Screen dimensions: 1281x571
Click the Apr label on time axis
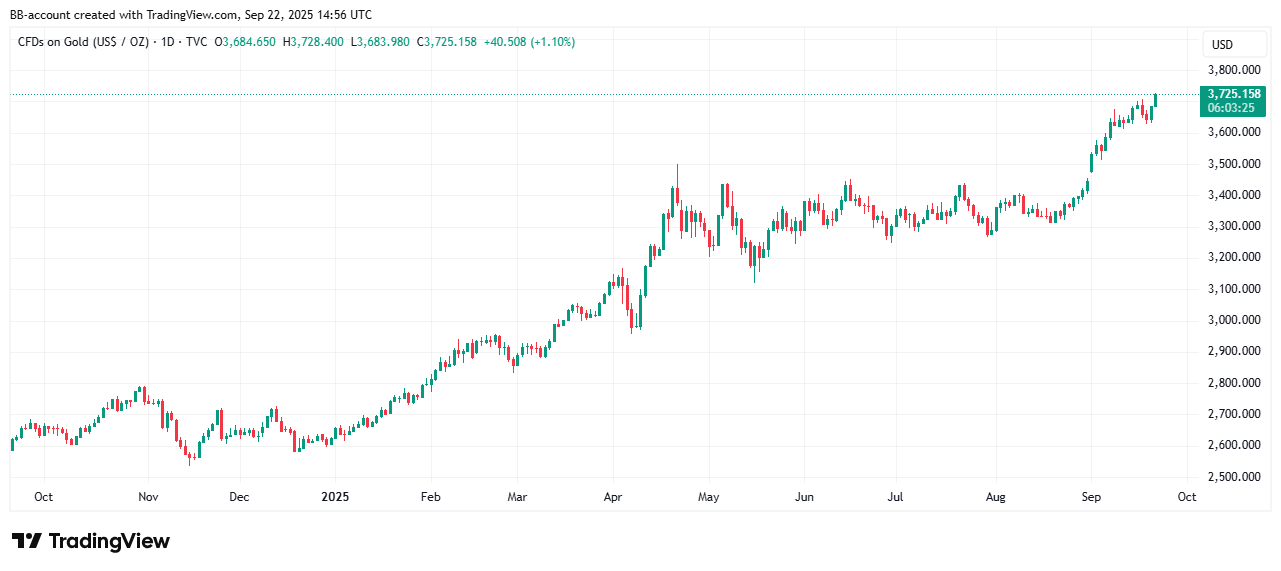(613, 496)
